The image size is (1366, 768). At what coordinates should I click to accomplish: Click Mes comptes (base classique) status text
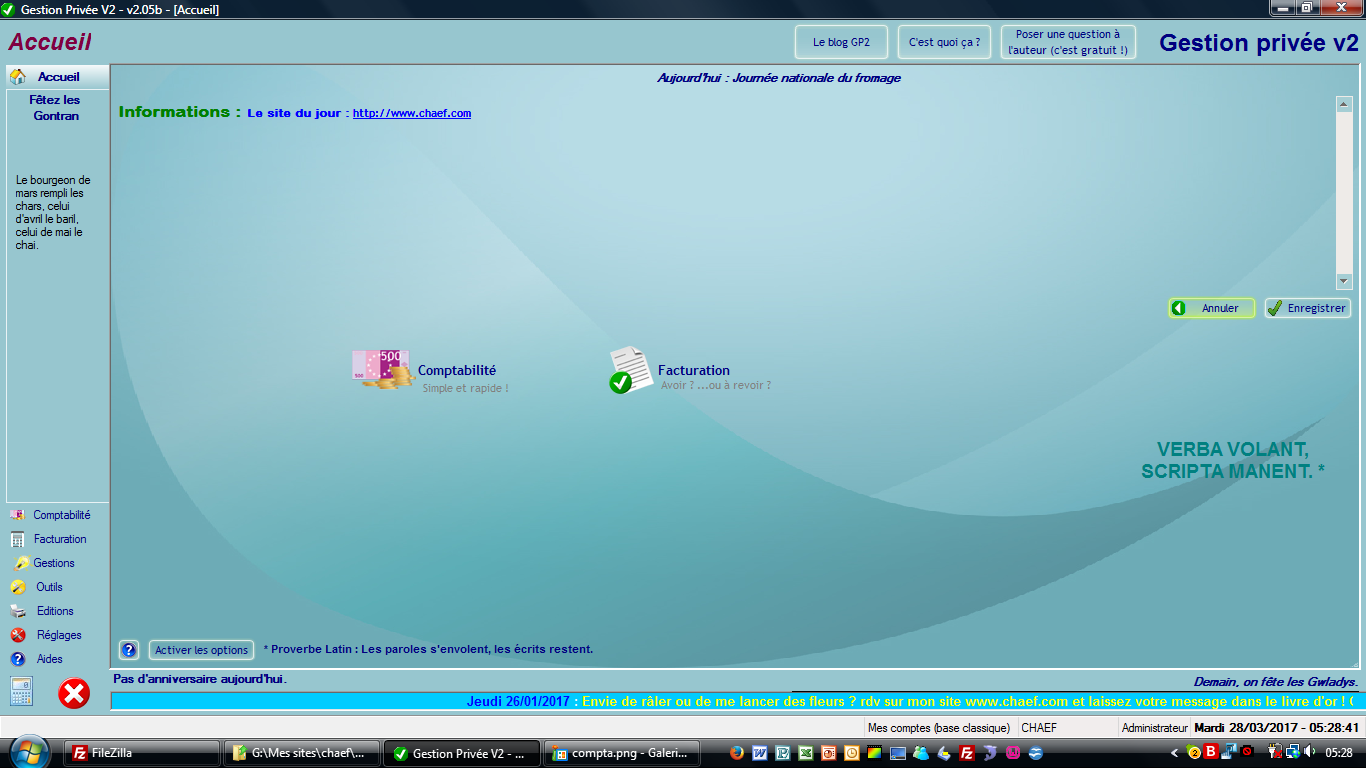(x=938, y=728)
